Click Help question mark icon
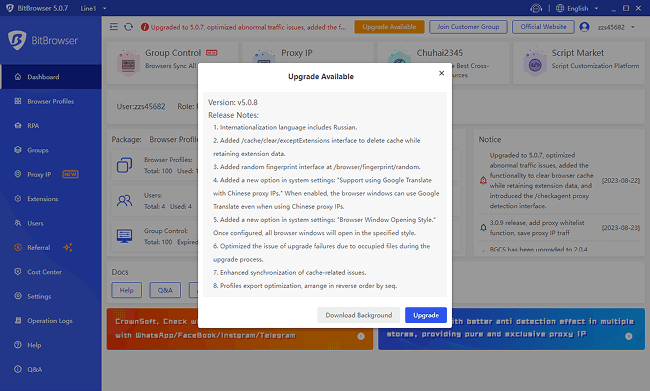This screenshot has height=391, width=650. (x=18, y=345)
